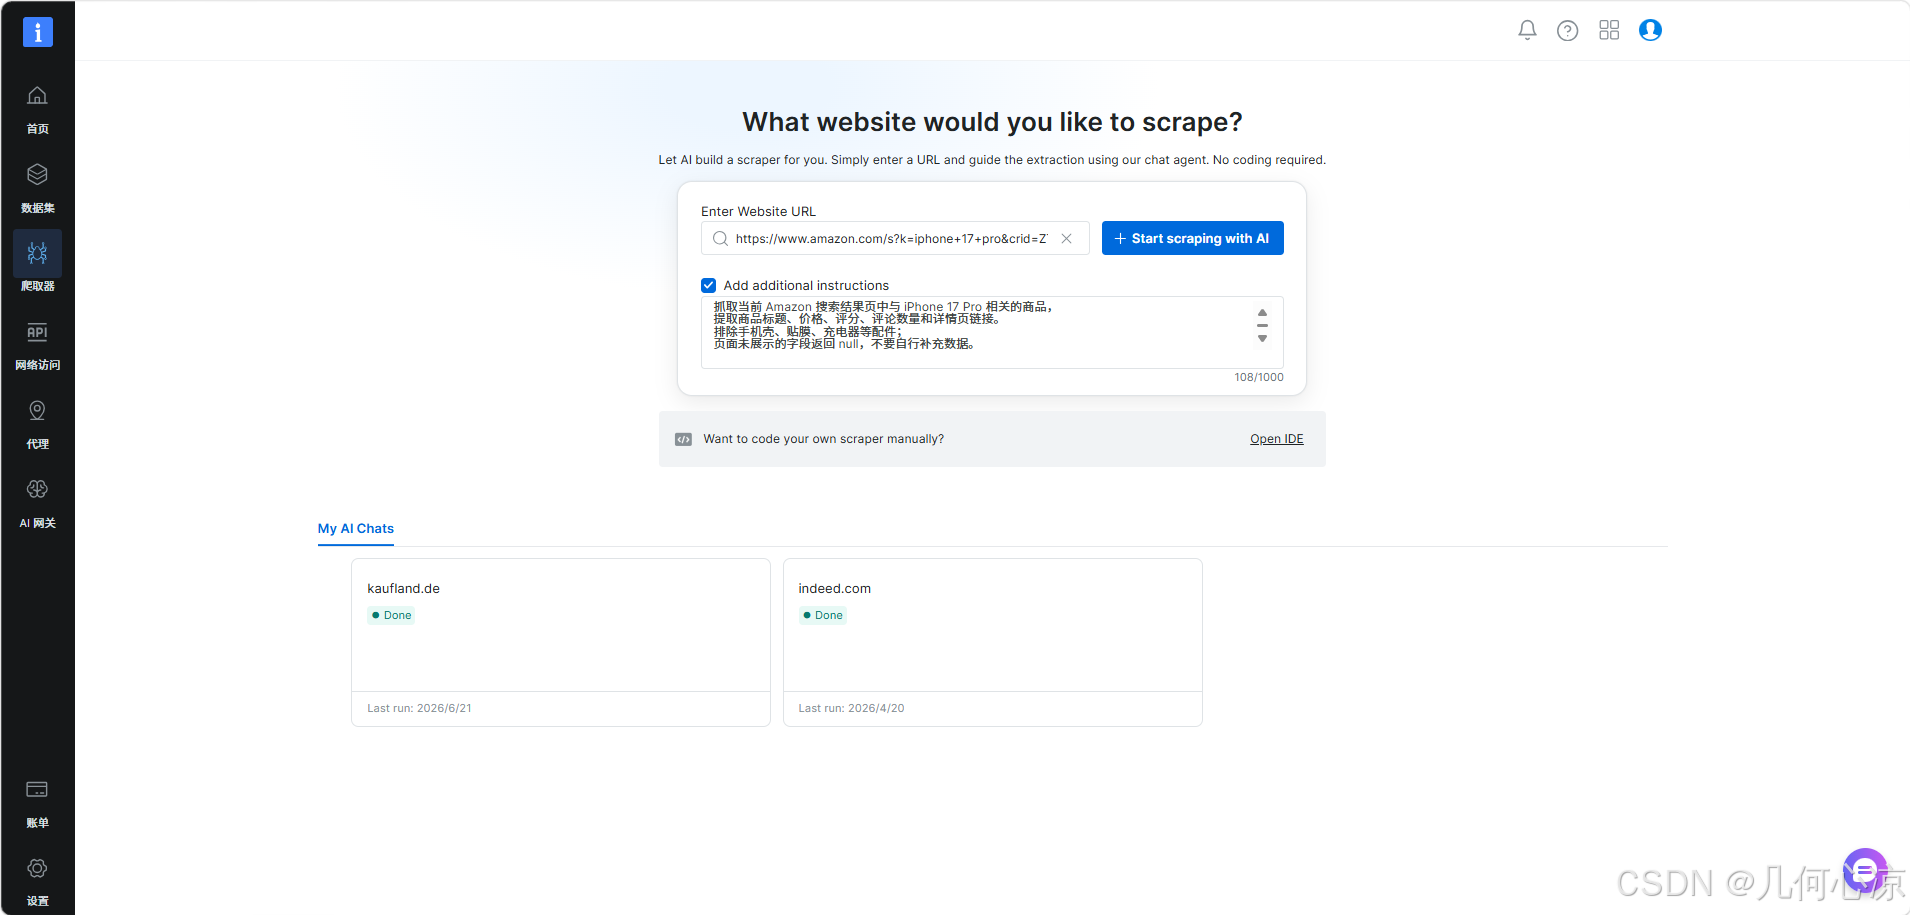Click the 108/1000 character counter

[1259, 377]
